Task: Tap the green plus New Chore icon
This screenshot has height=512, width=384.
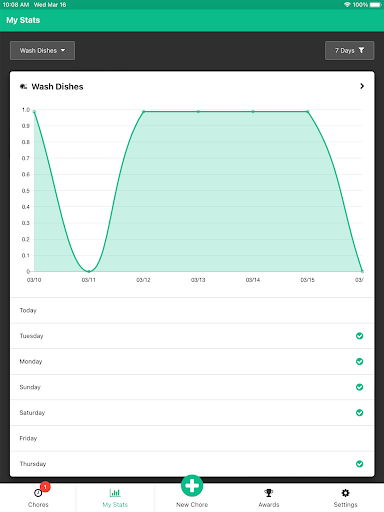Action: click(x=192, y=486)
